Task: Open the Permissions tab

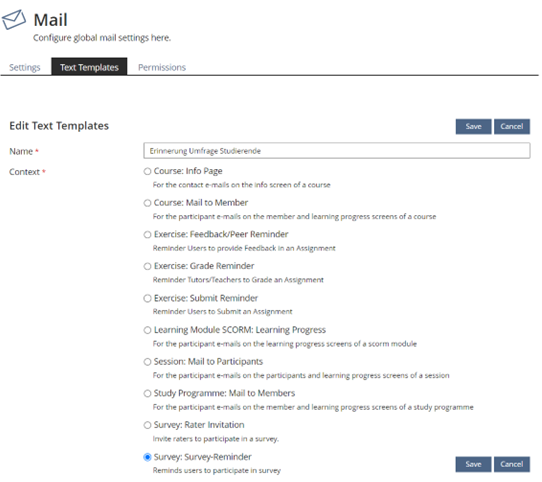Action: tap(162, 67)
